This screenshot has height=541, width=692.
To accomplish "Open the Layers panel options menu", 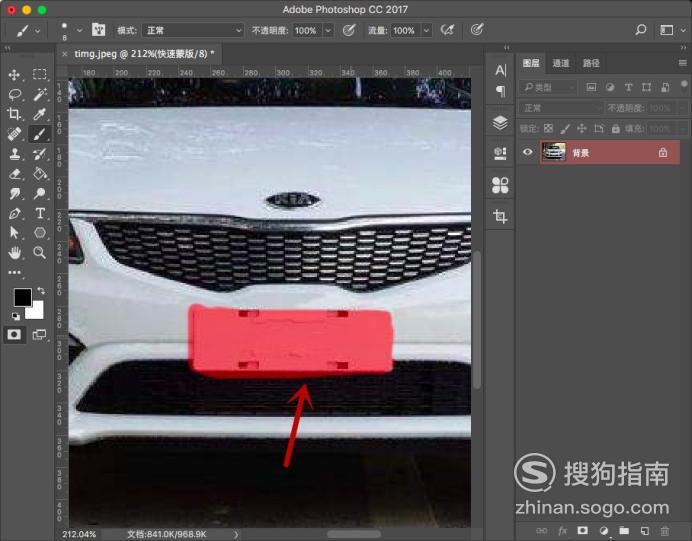I will 682,63.
